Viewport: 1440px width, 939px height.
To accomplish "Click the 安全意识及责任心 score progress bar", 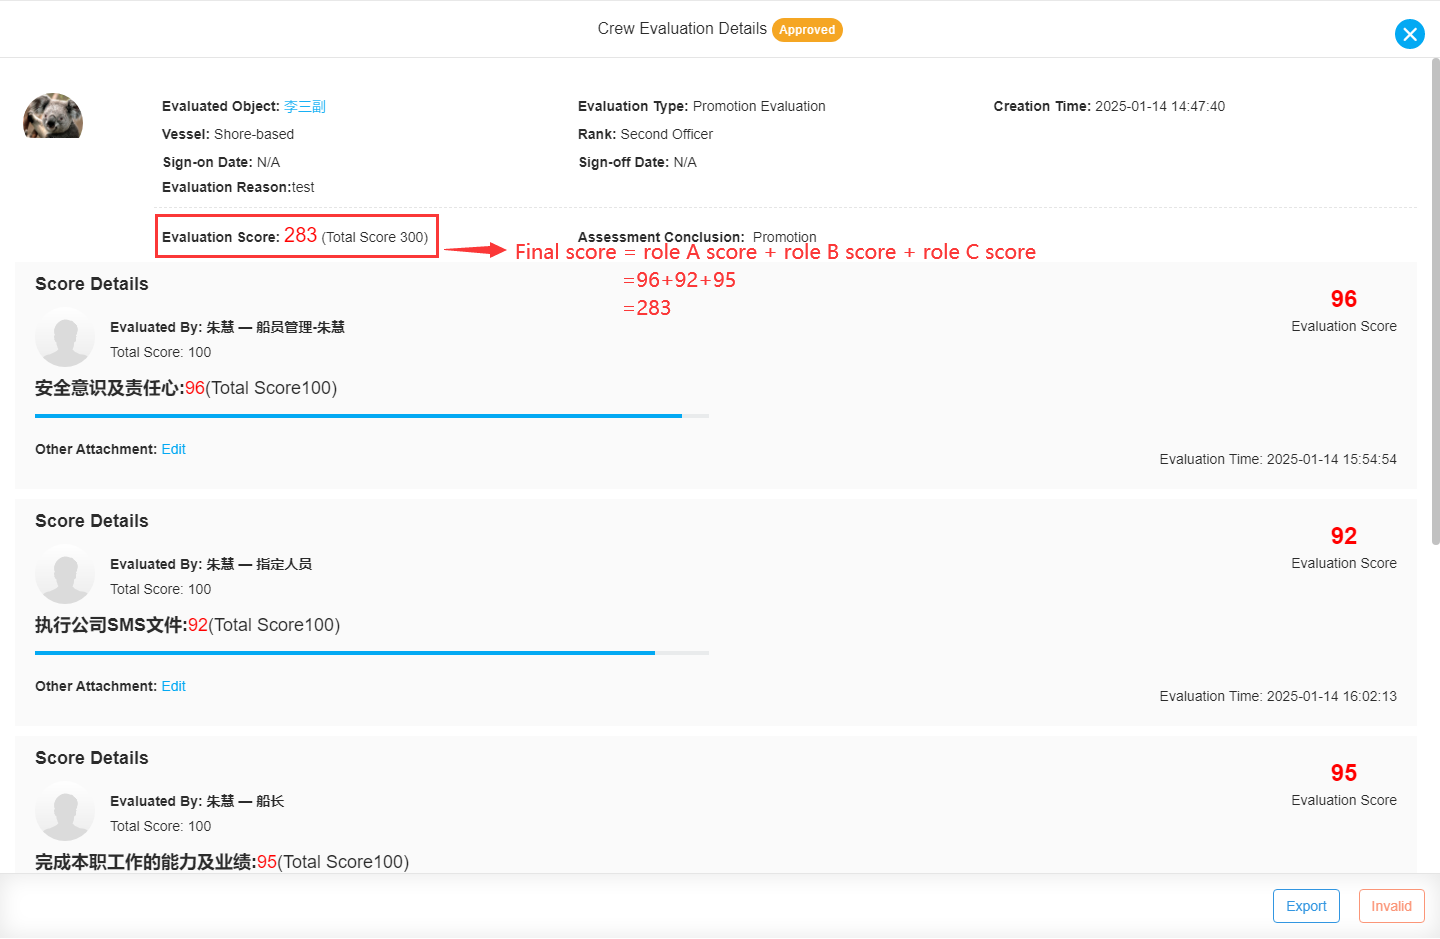I will point(372,416).
